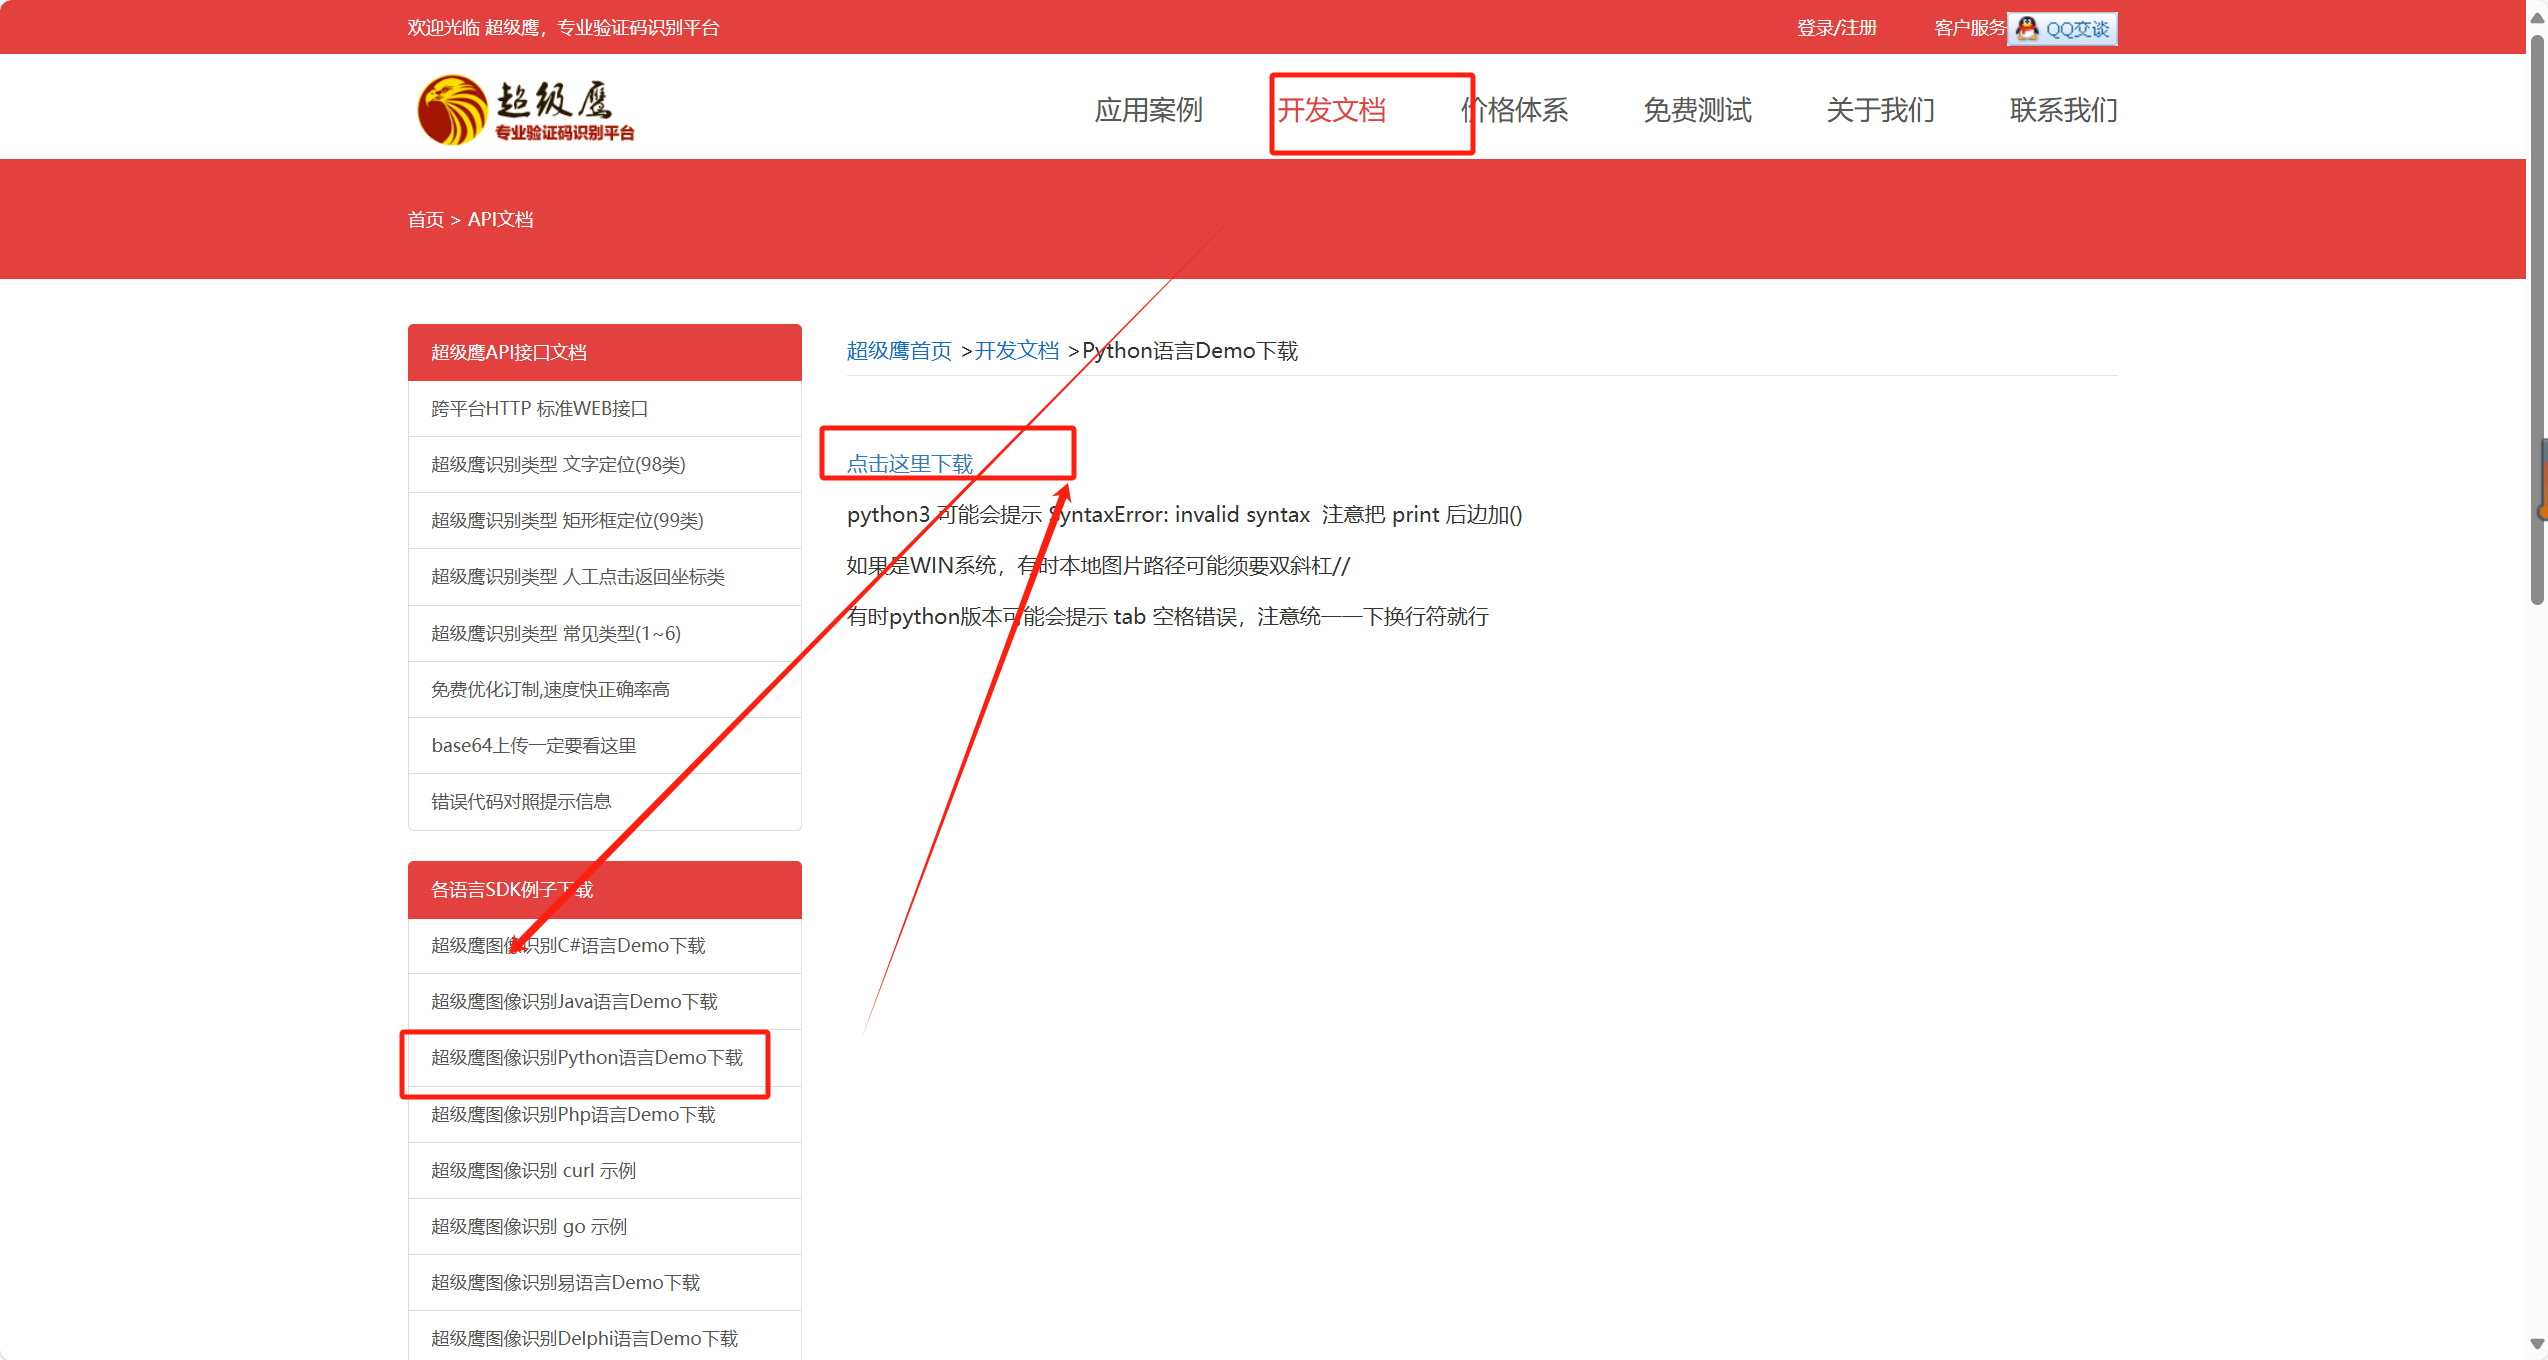Click the 各语言SDK例子下载 panel header

tap(605, 890)
